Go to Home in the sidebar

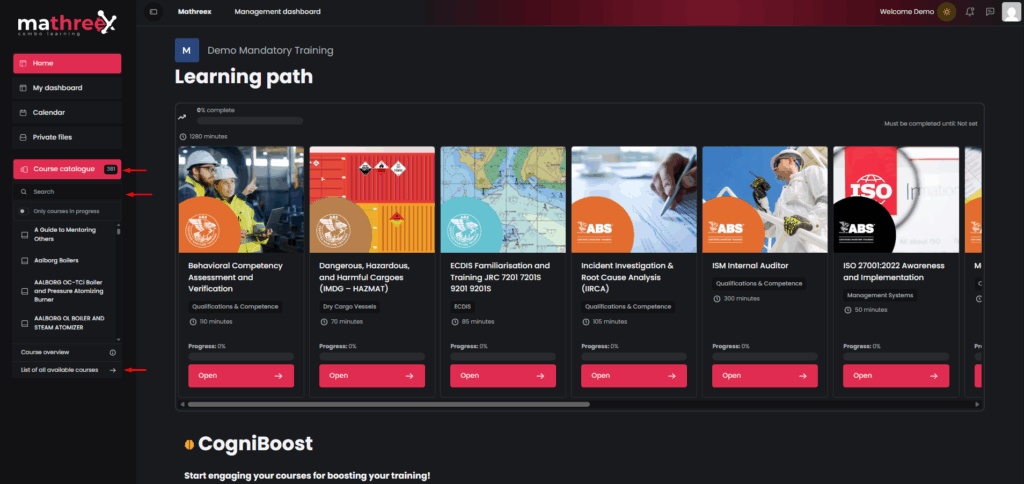pos(67,63)
